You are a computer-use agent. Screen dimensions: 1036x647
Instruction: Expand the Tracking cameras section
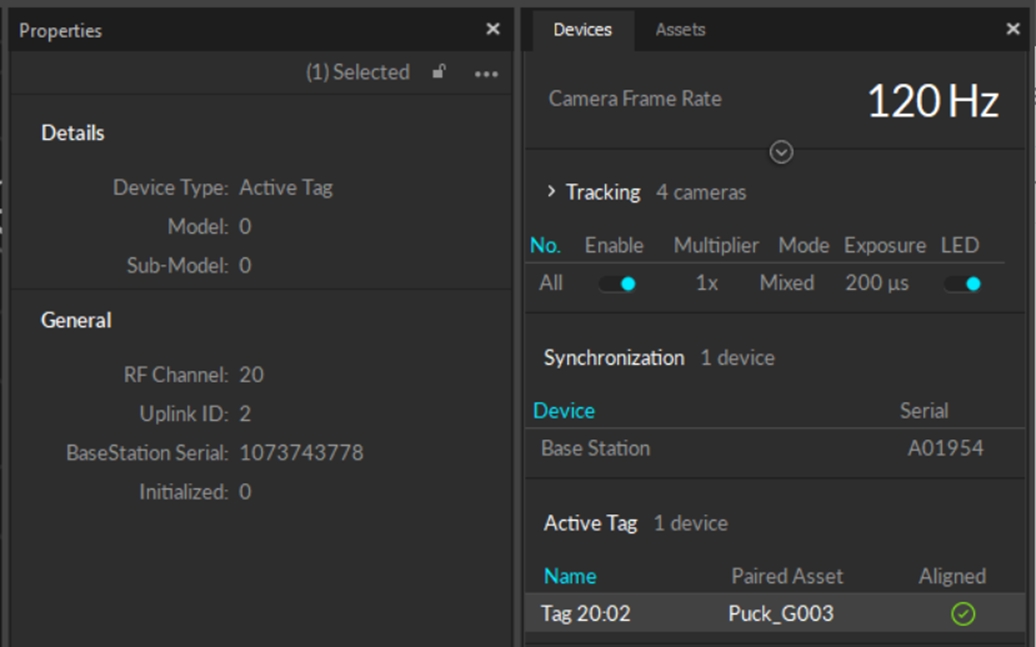[551, 192]
